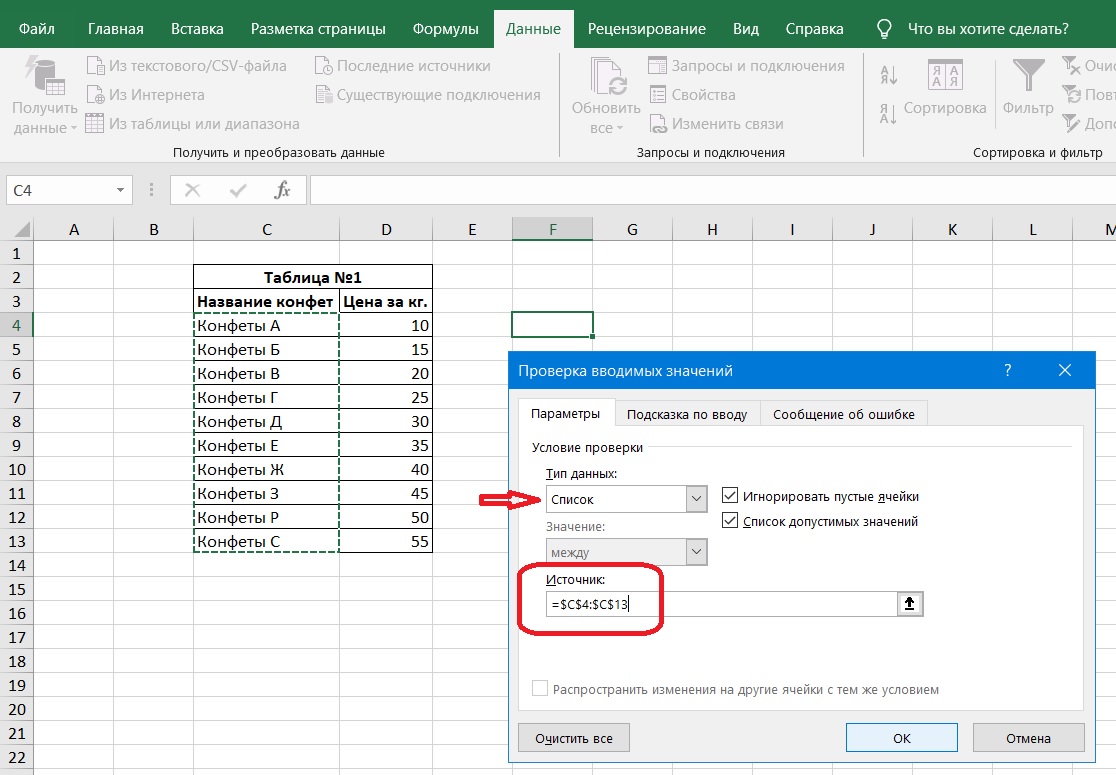The height and width of the screenshot is (775, 1116).
Task: Select cell Конфеты С
Action: coord(266,541)
